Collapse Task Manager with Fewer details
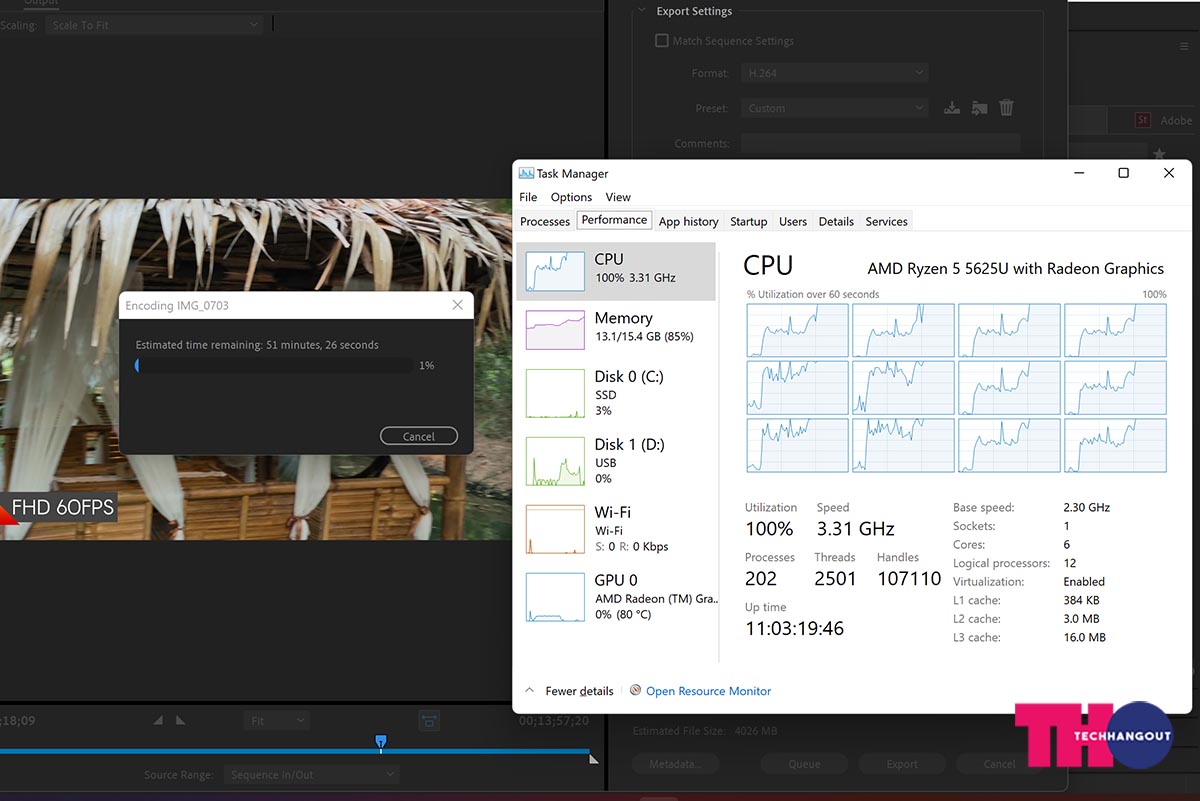This screenshot has height=801, width=1200. [569, 691]
